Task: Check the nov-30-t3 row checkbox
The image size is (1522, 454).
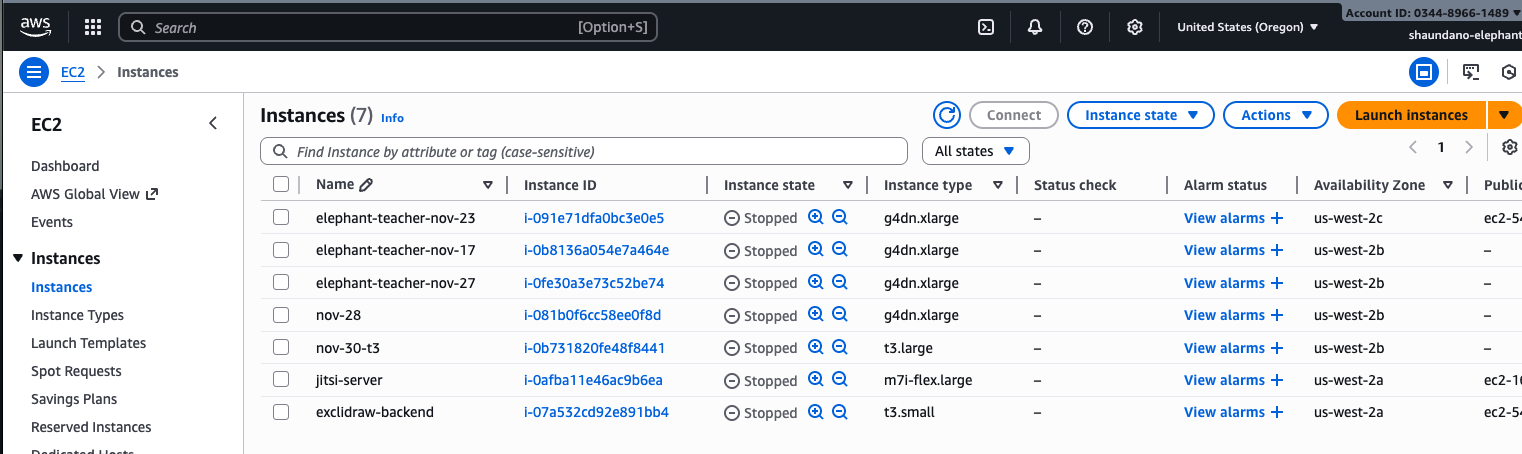Action: click(x=281, y=347)
